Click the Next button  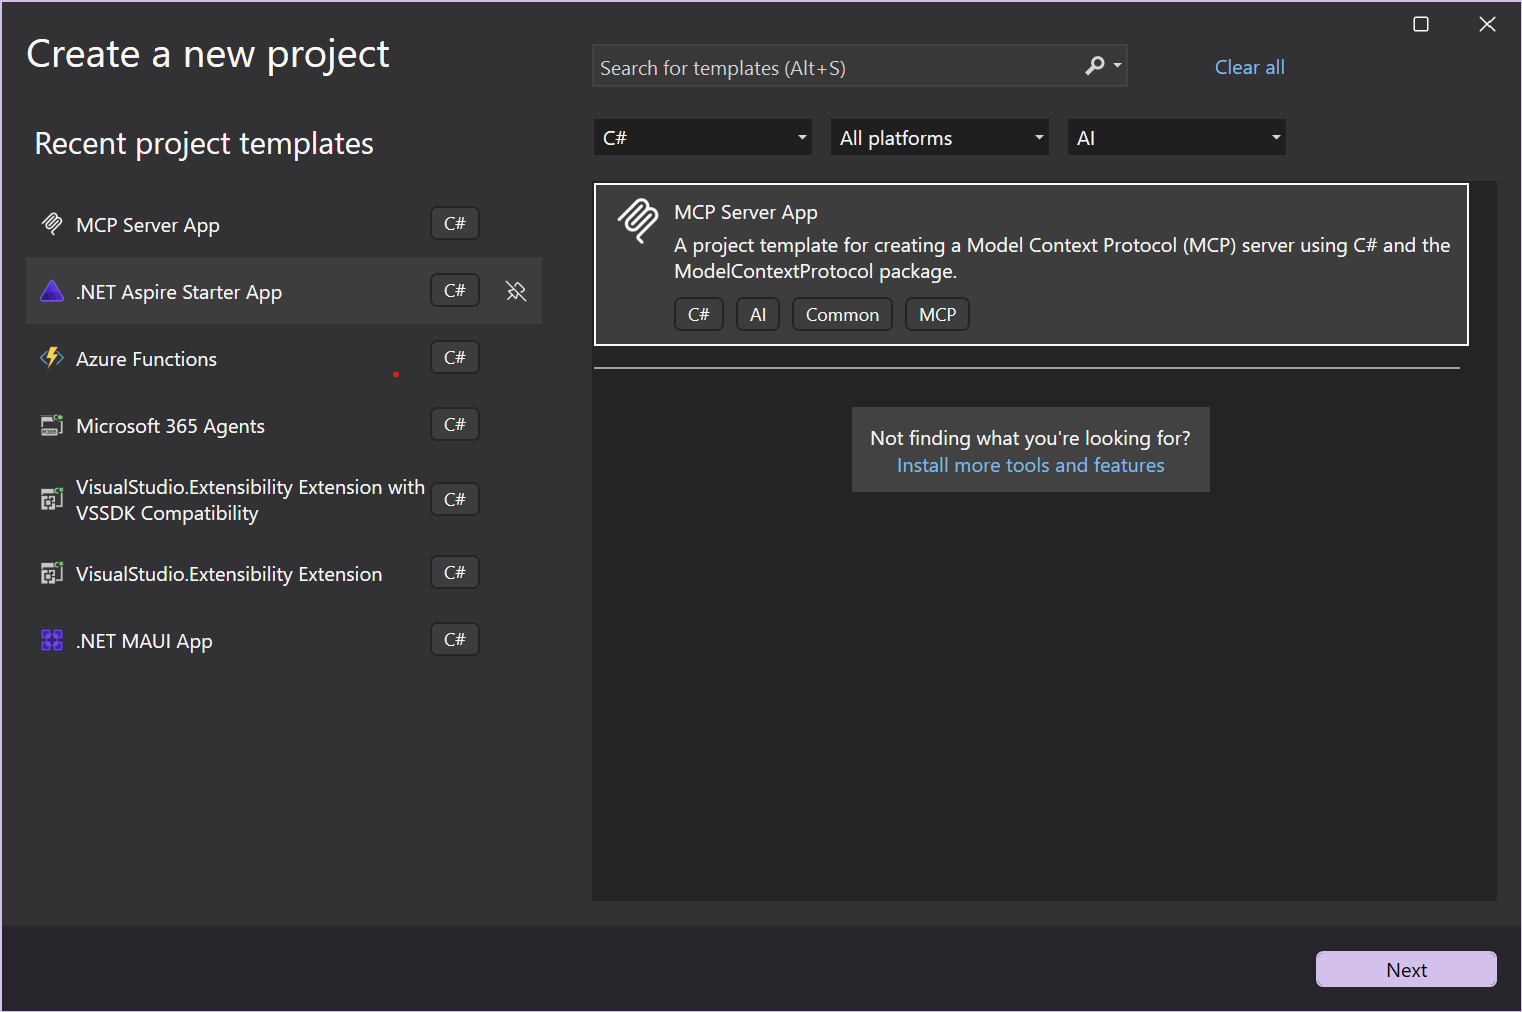click(x=1405, y=969)
